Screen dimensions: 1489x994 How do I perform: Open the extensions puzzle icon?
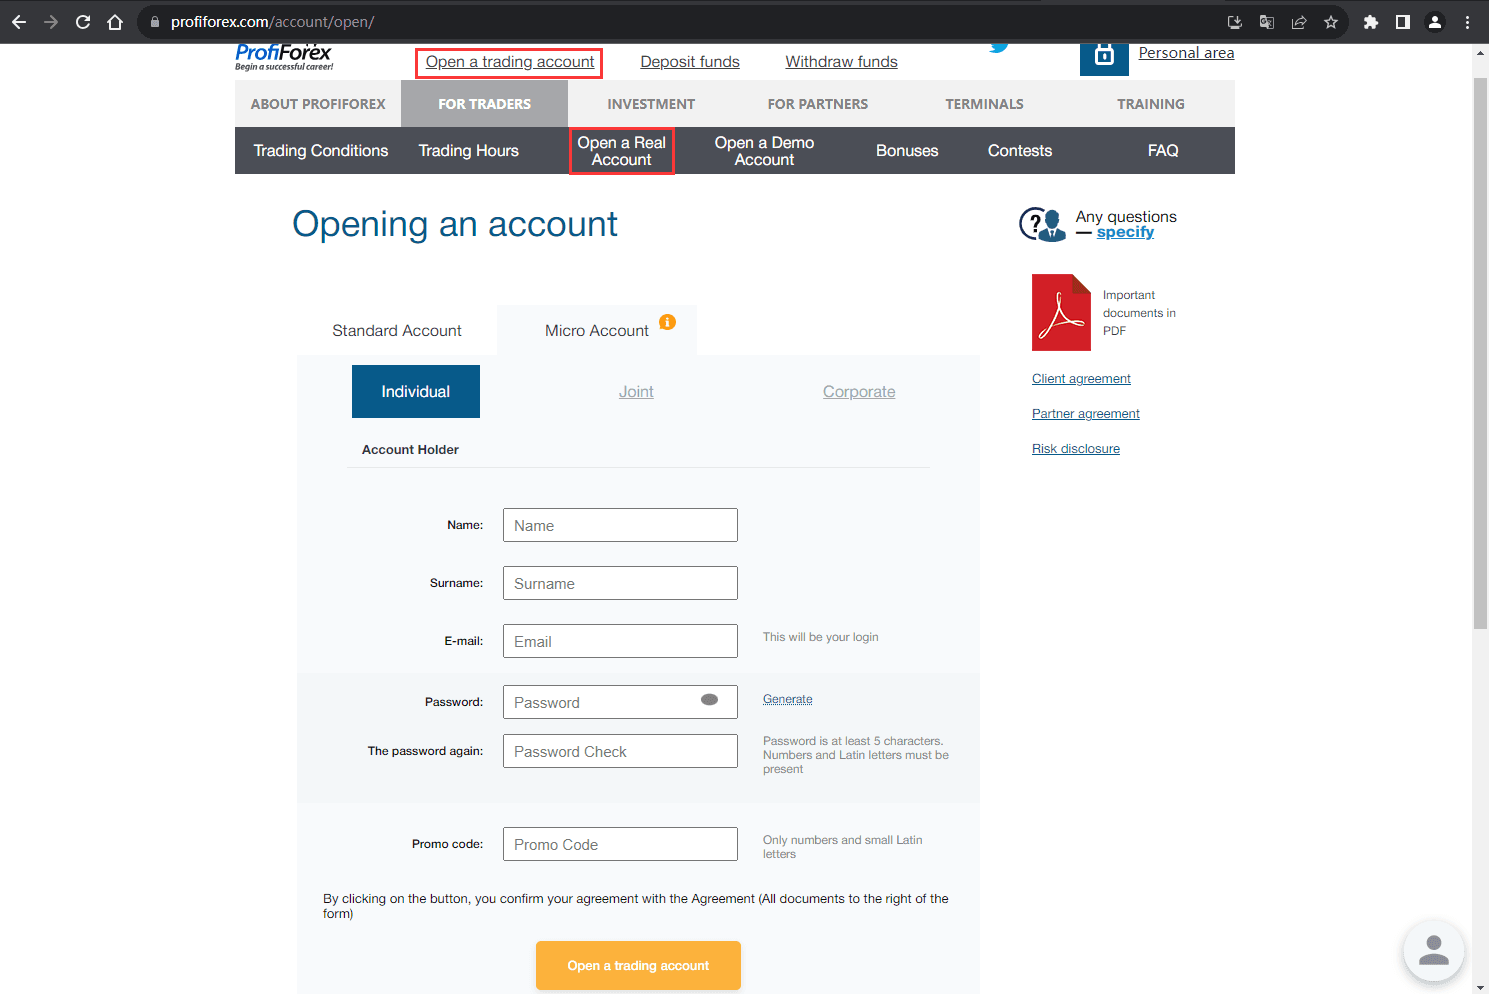(1371, 22)
